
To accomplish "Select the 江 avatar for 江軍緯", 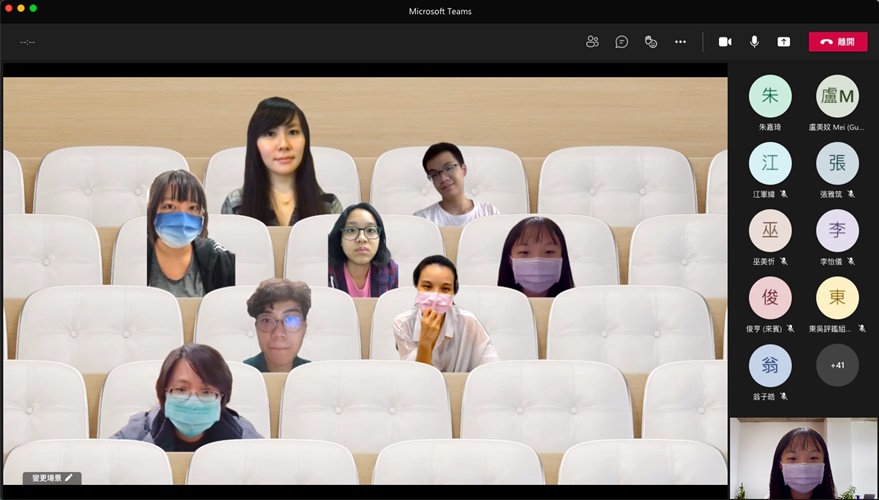I will click(x=770, y=163).
